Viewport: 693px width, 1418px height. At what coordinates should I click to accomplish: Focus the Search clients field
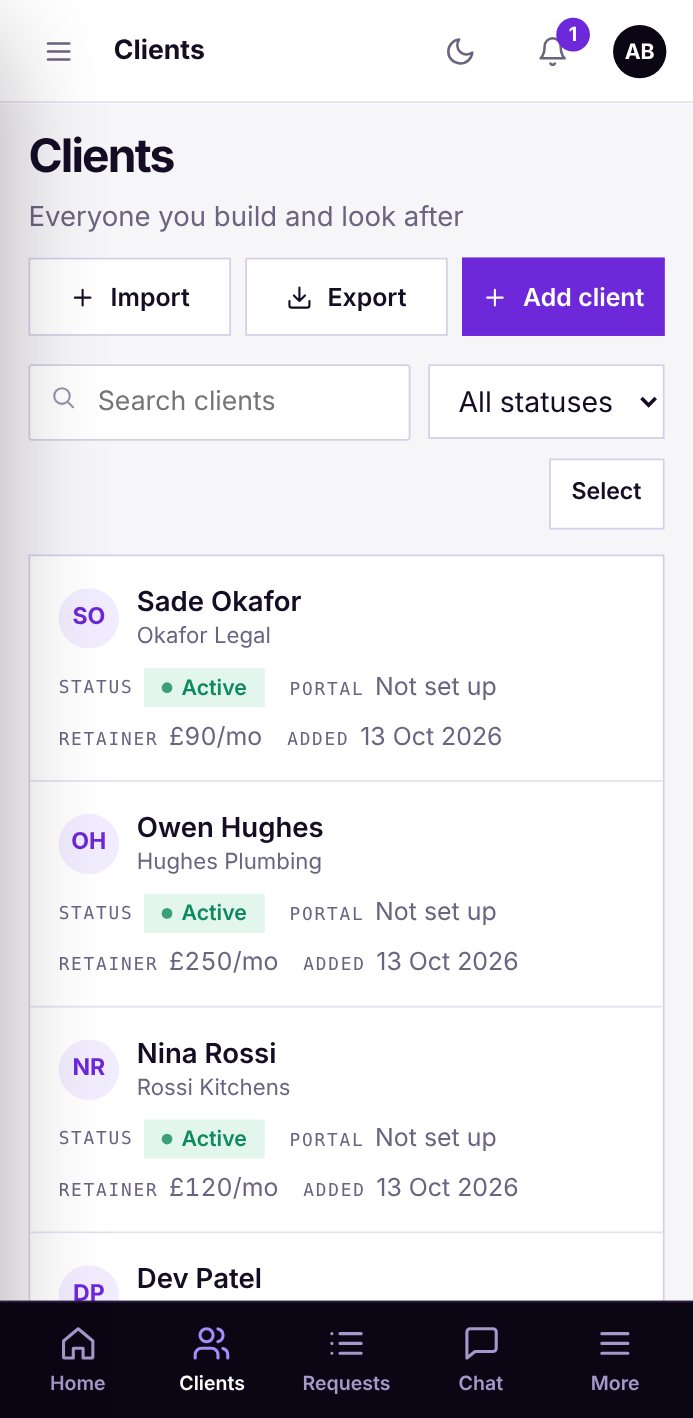[x=220, y=401]
